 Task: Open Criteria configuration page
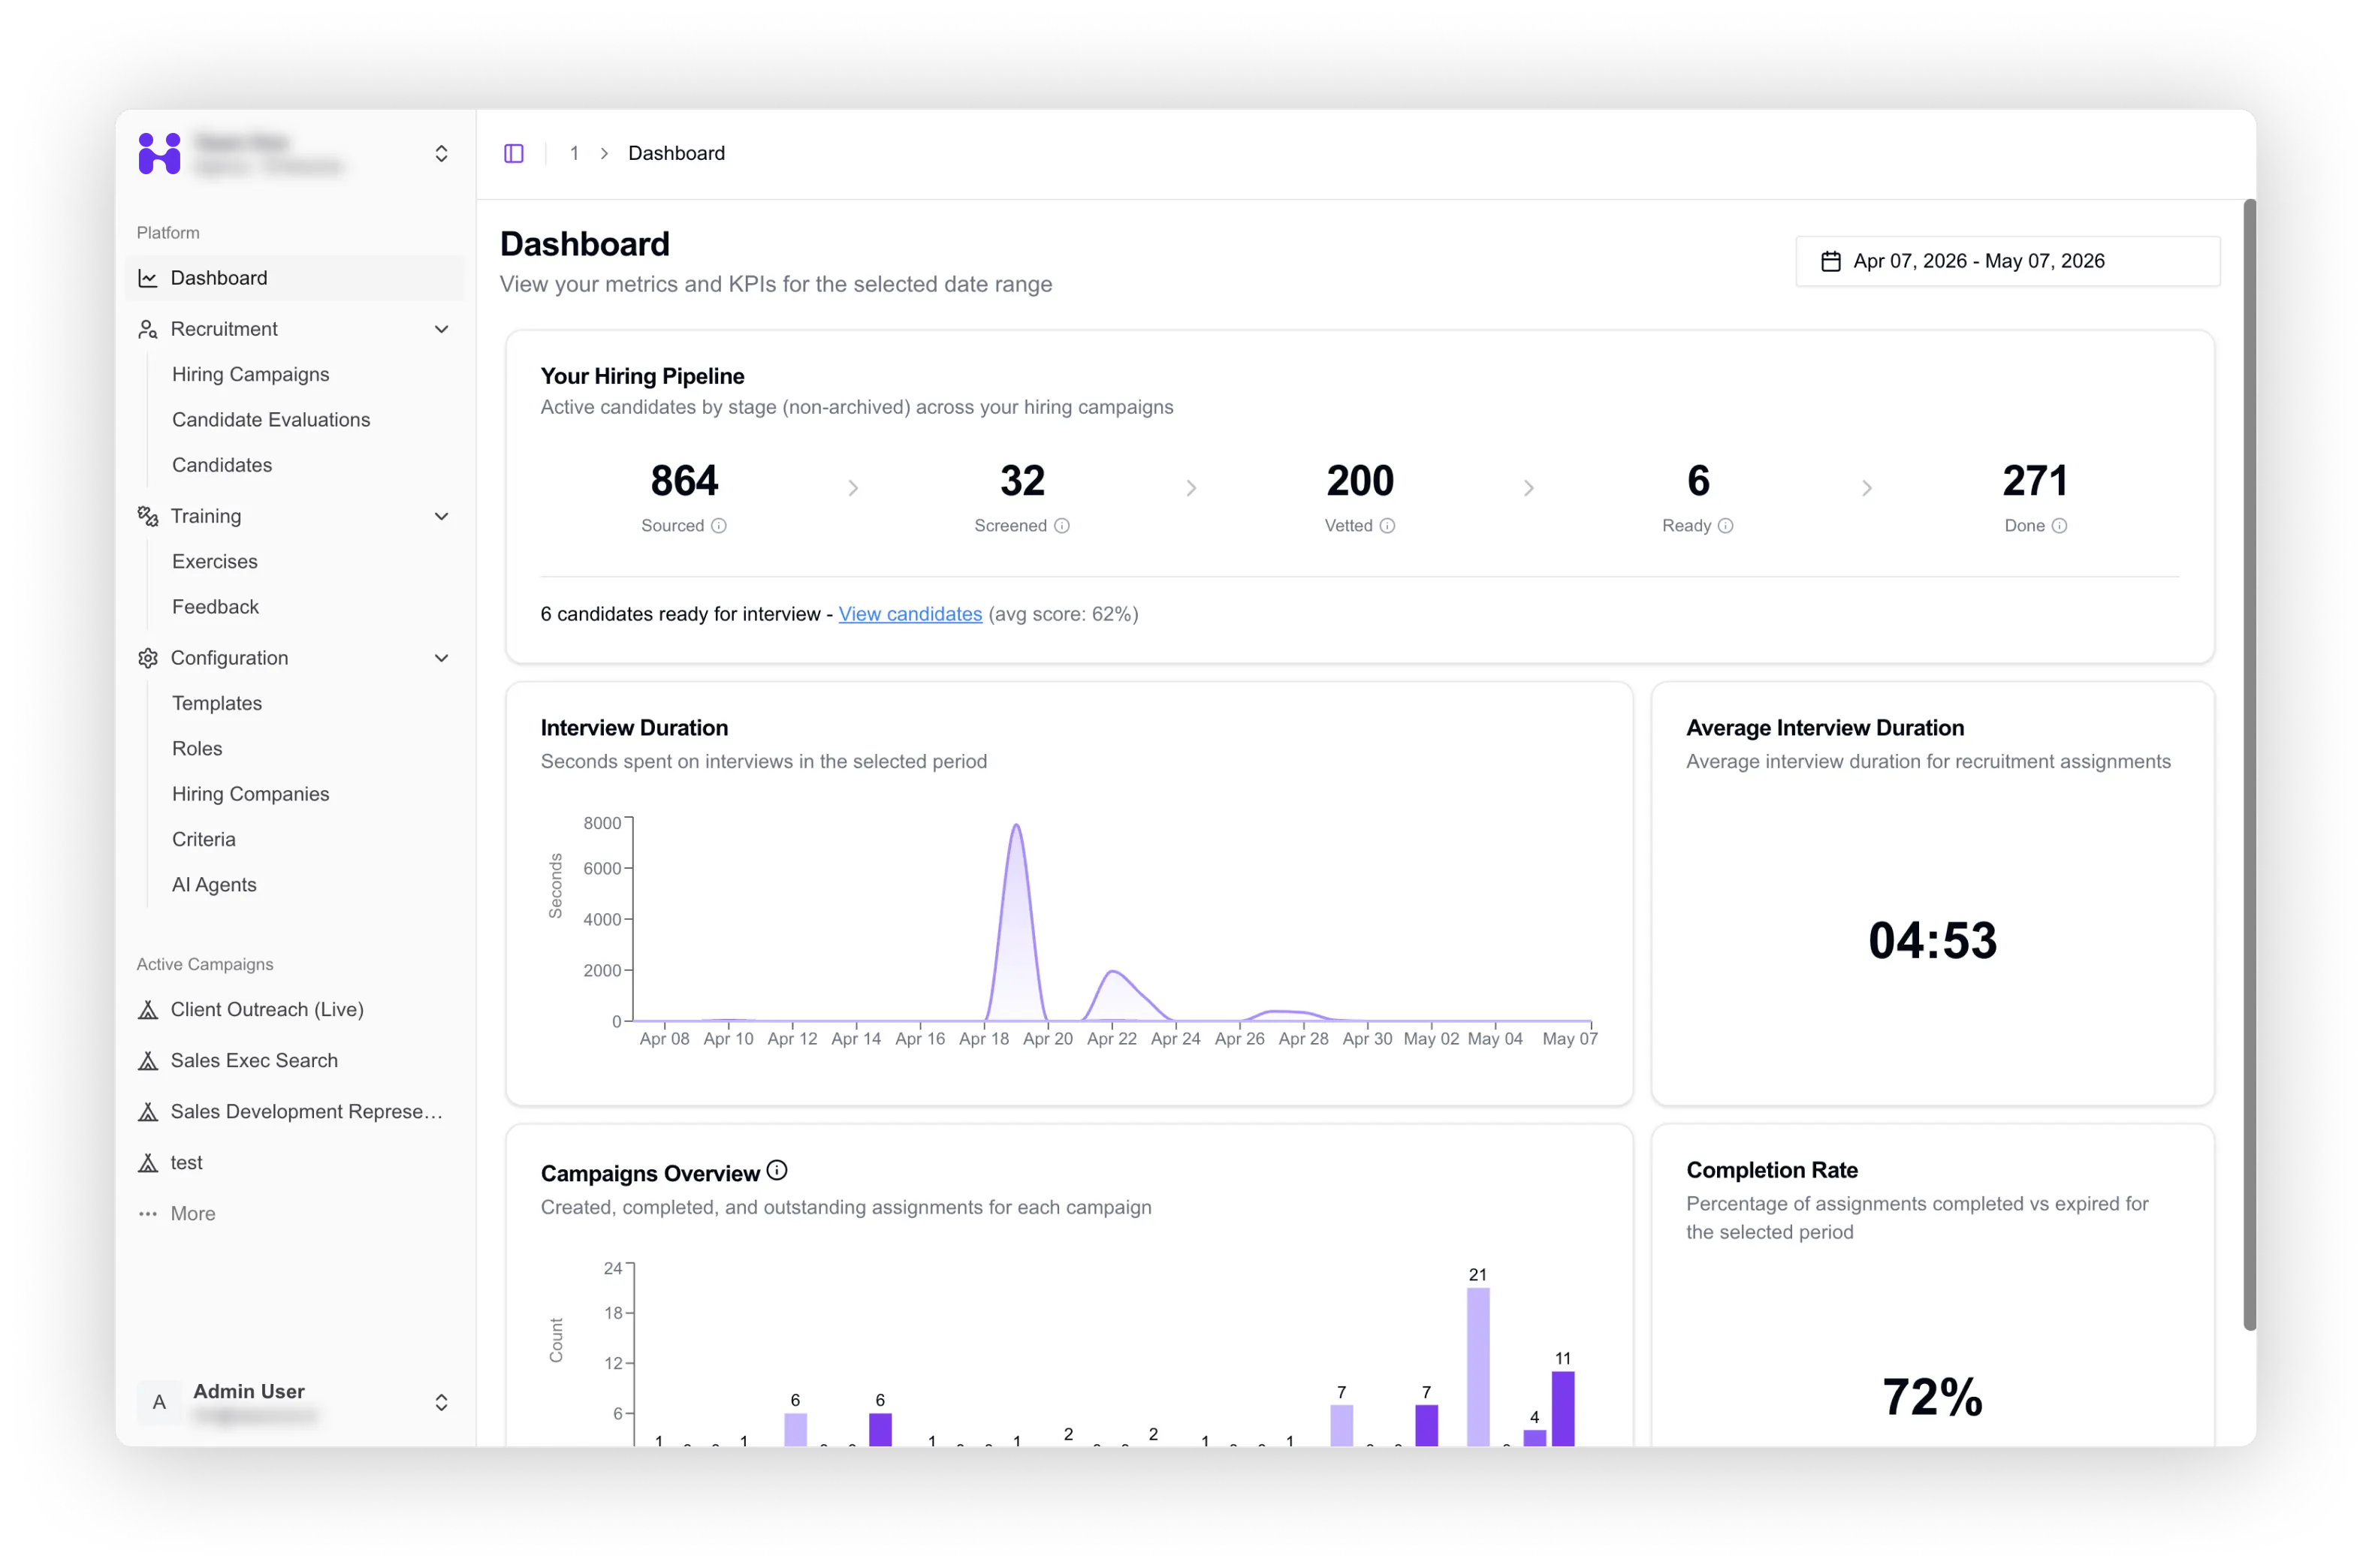pos(204,840)
